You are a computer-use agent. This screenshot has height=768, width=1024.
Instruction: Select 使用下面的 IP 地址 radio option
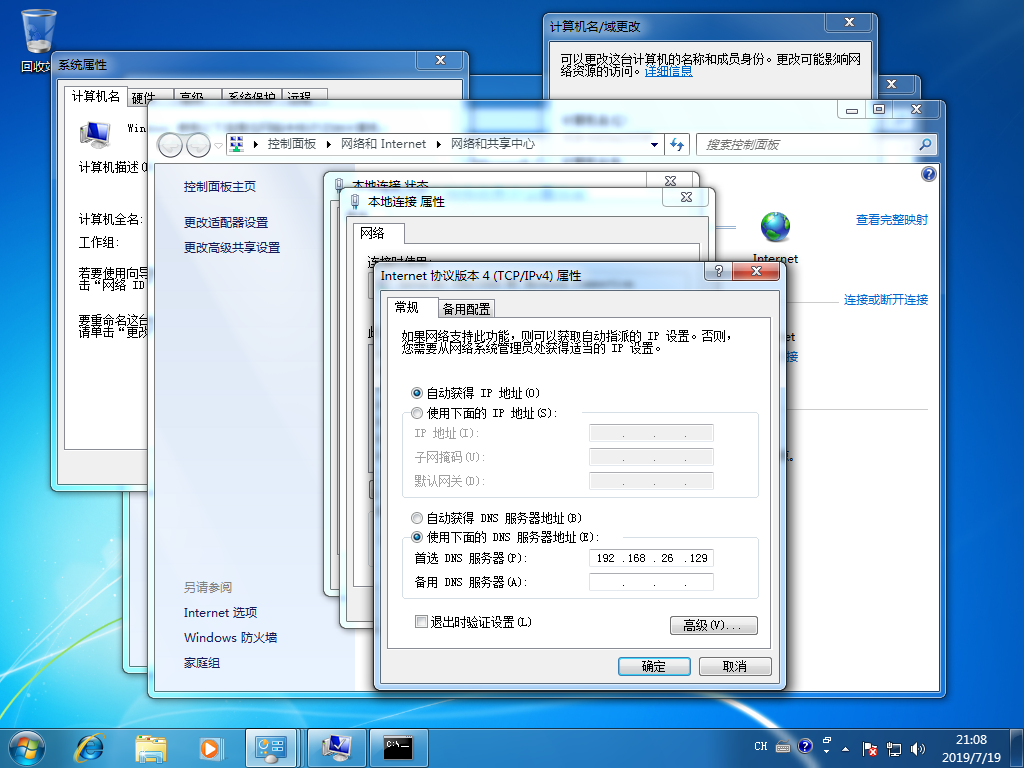(x=418, y=413)
